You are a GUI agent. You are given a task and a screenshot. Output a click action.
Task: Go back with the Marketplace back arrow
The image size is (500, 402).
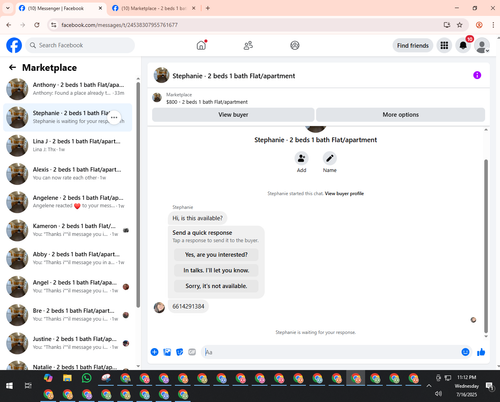click(12, 68)
